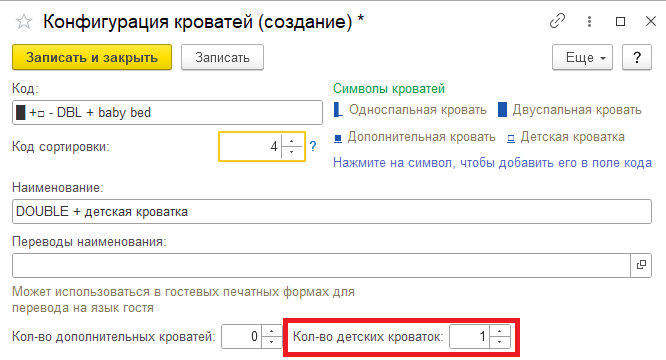Open the name translations dialog button
The height and width of the screenshot is (360, 666).
pyautogui.click(x=641, y=265)
